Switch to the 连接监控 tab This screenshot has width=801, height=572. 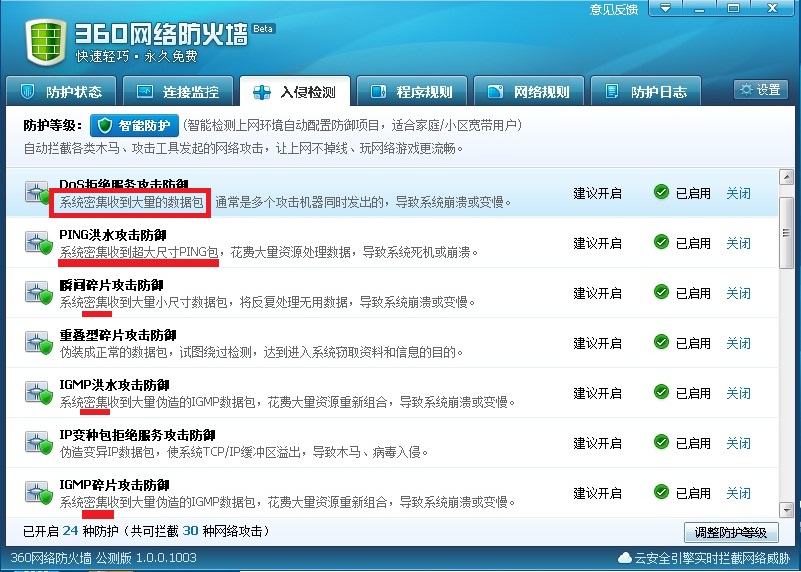[x=178, y=91]
